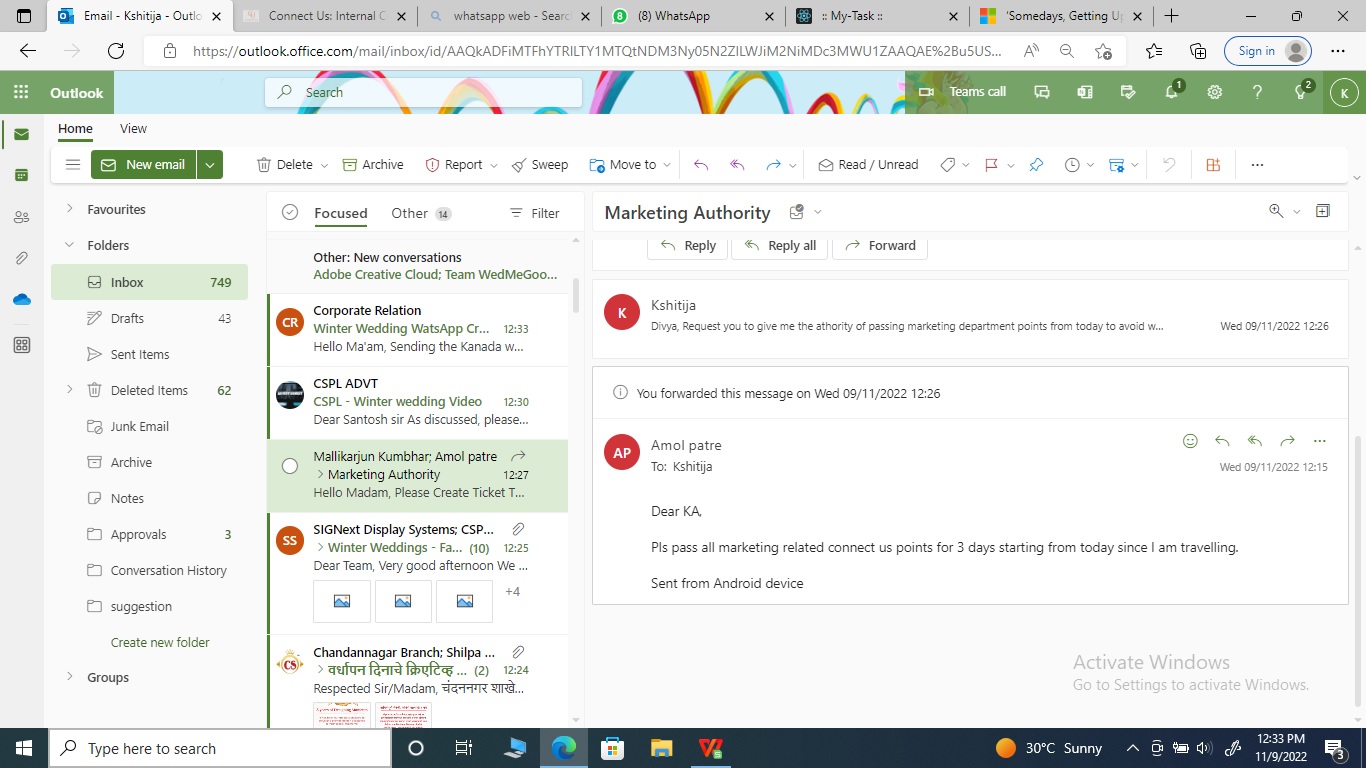The height and width of the screenshot is (768, 1366).
Task: Expand the Favourites section
Action: (x=69, y=209)
